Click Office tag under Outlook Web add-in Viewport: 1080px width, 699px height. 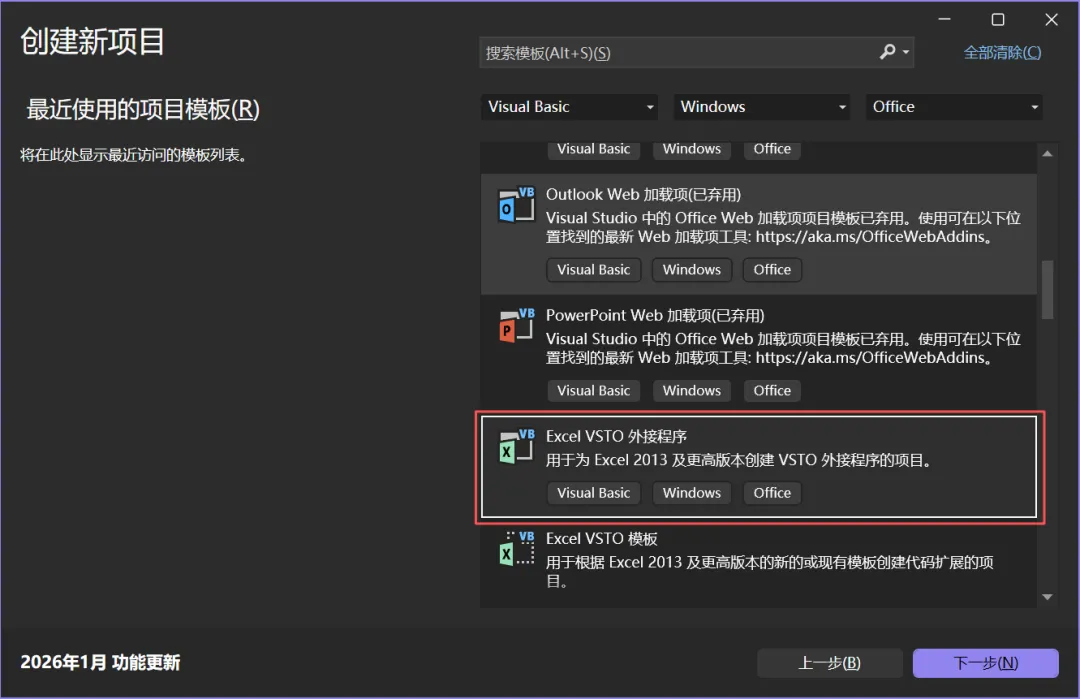(x=772, y=270)
